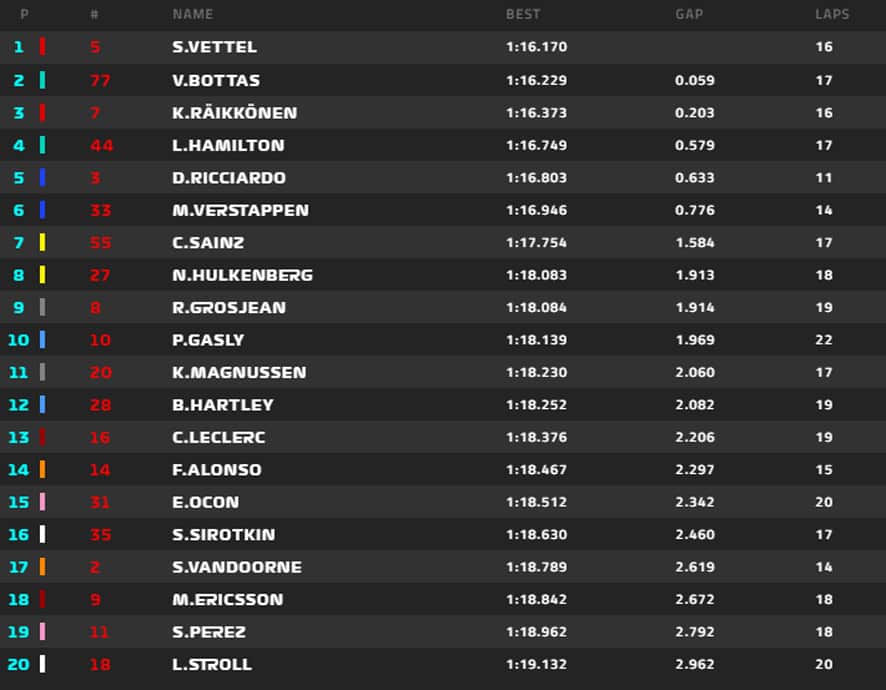The width and height of the screenshot is (886, 690).
Task: Select driver name L.HAMILTON
Action: pyautogui.click(x=228, y=145)
